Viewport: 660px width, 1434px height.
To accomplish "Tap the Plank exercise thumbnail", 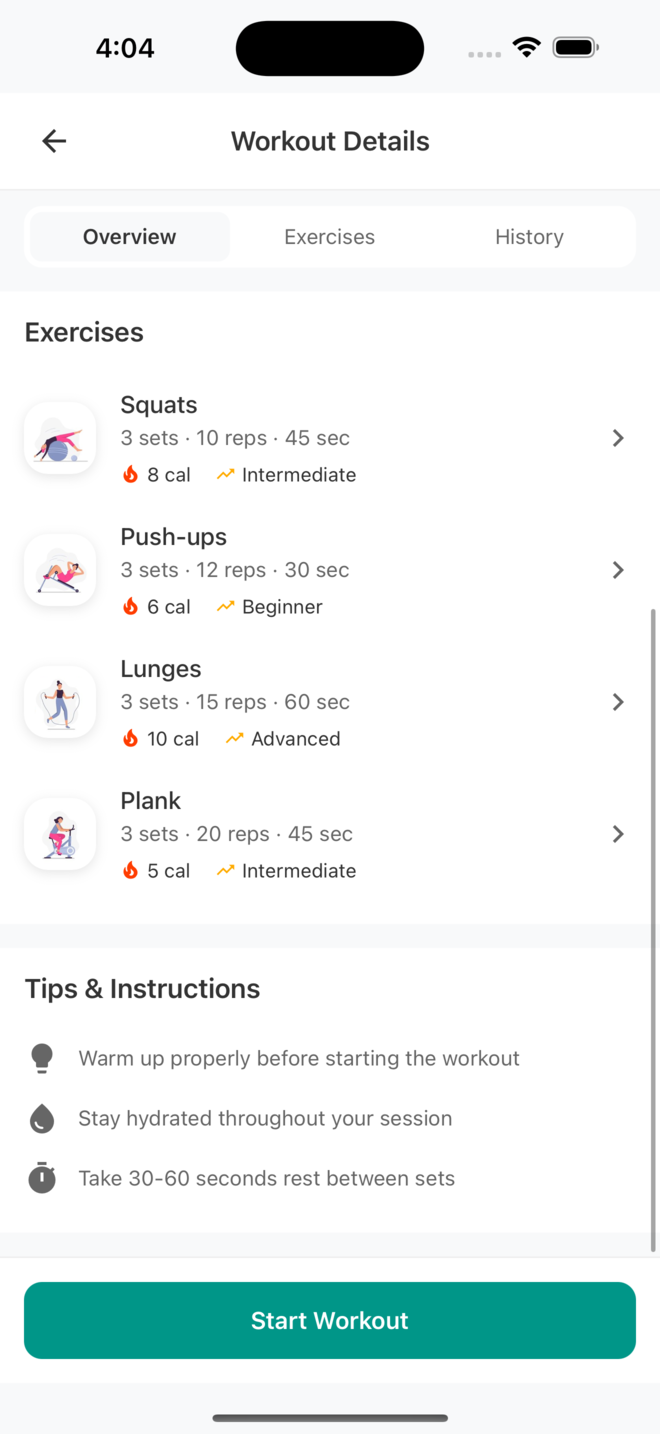I will 60,834.
